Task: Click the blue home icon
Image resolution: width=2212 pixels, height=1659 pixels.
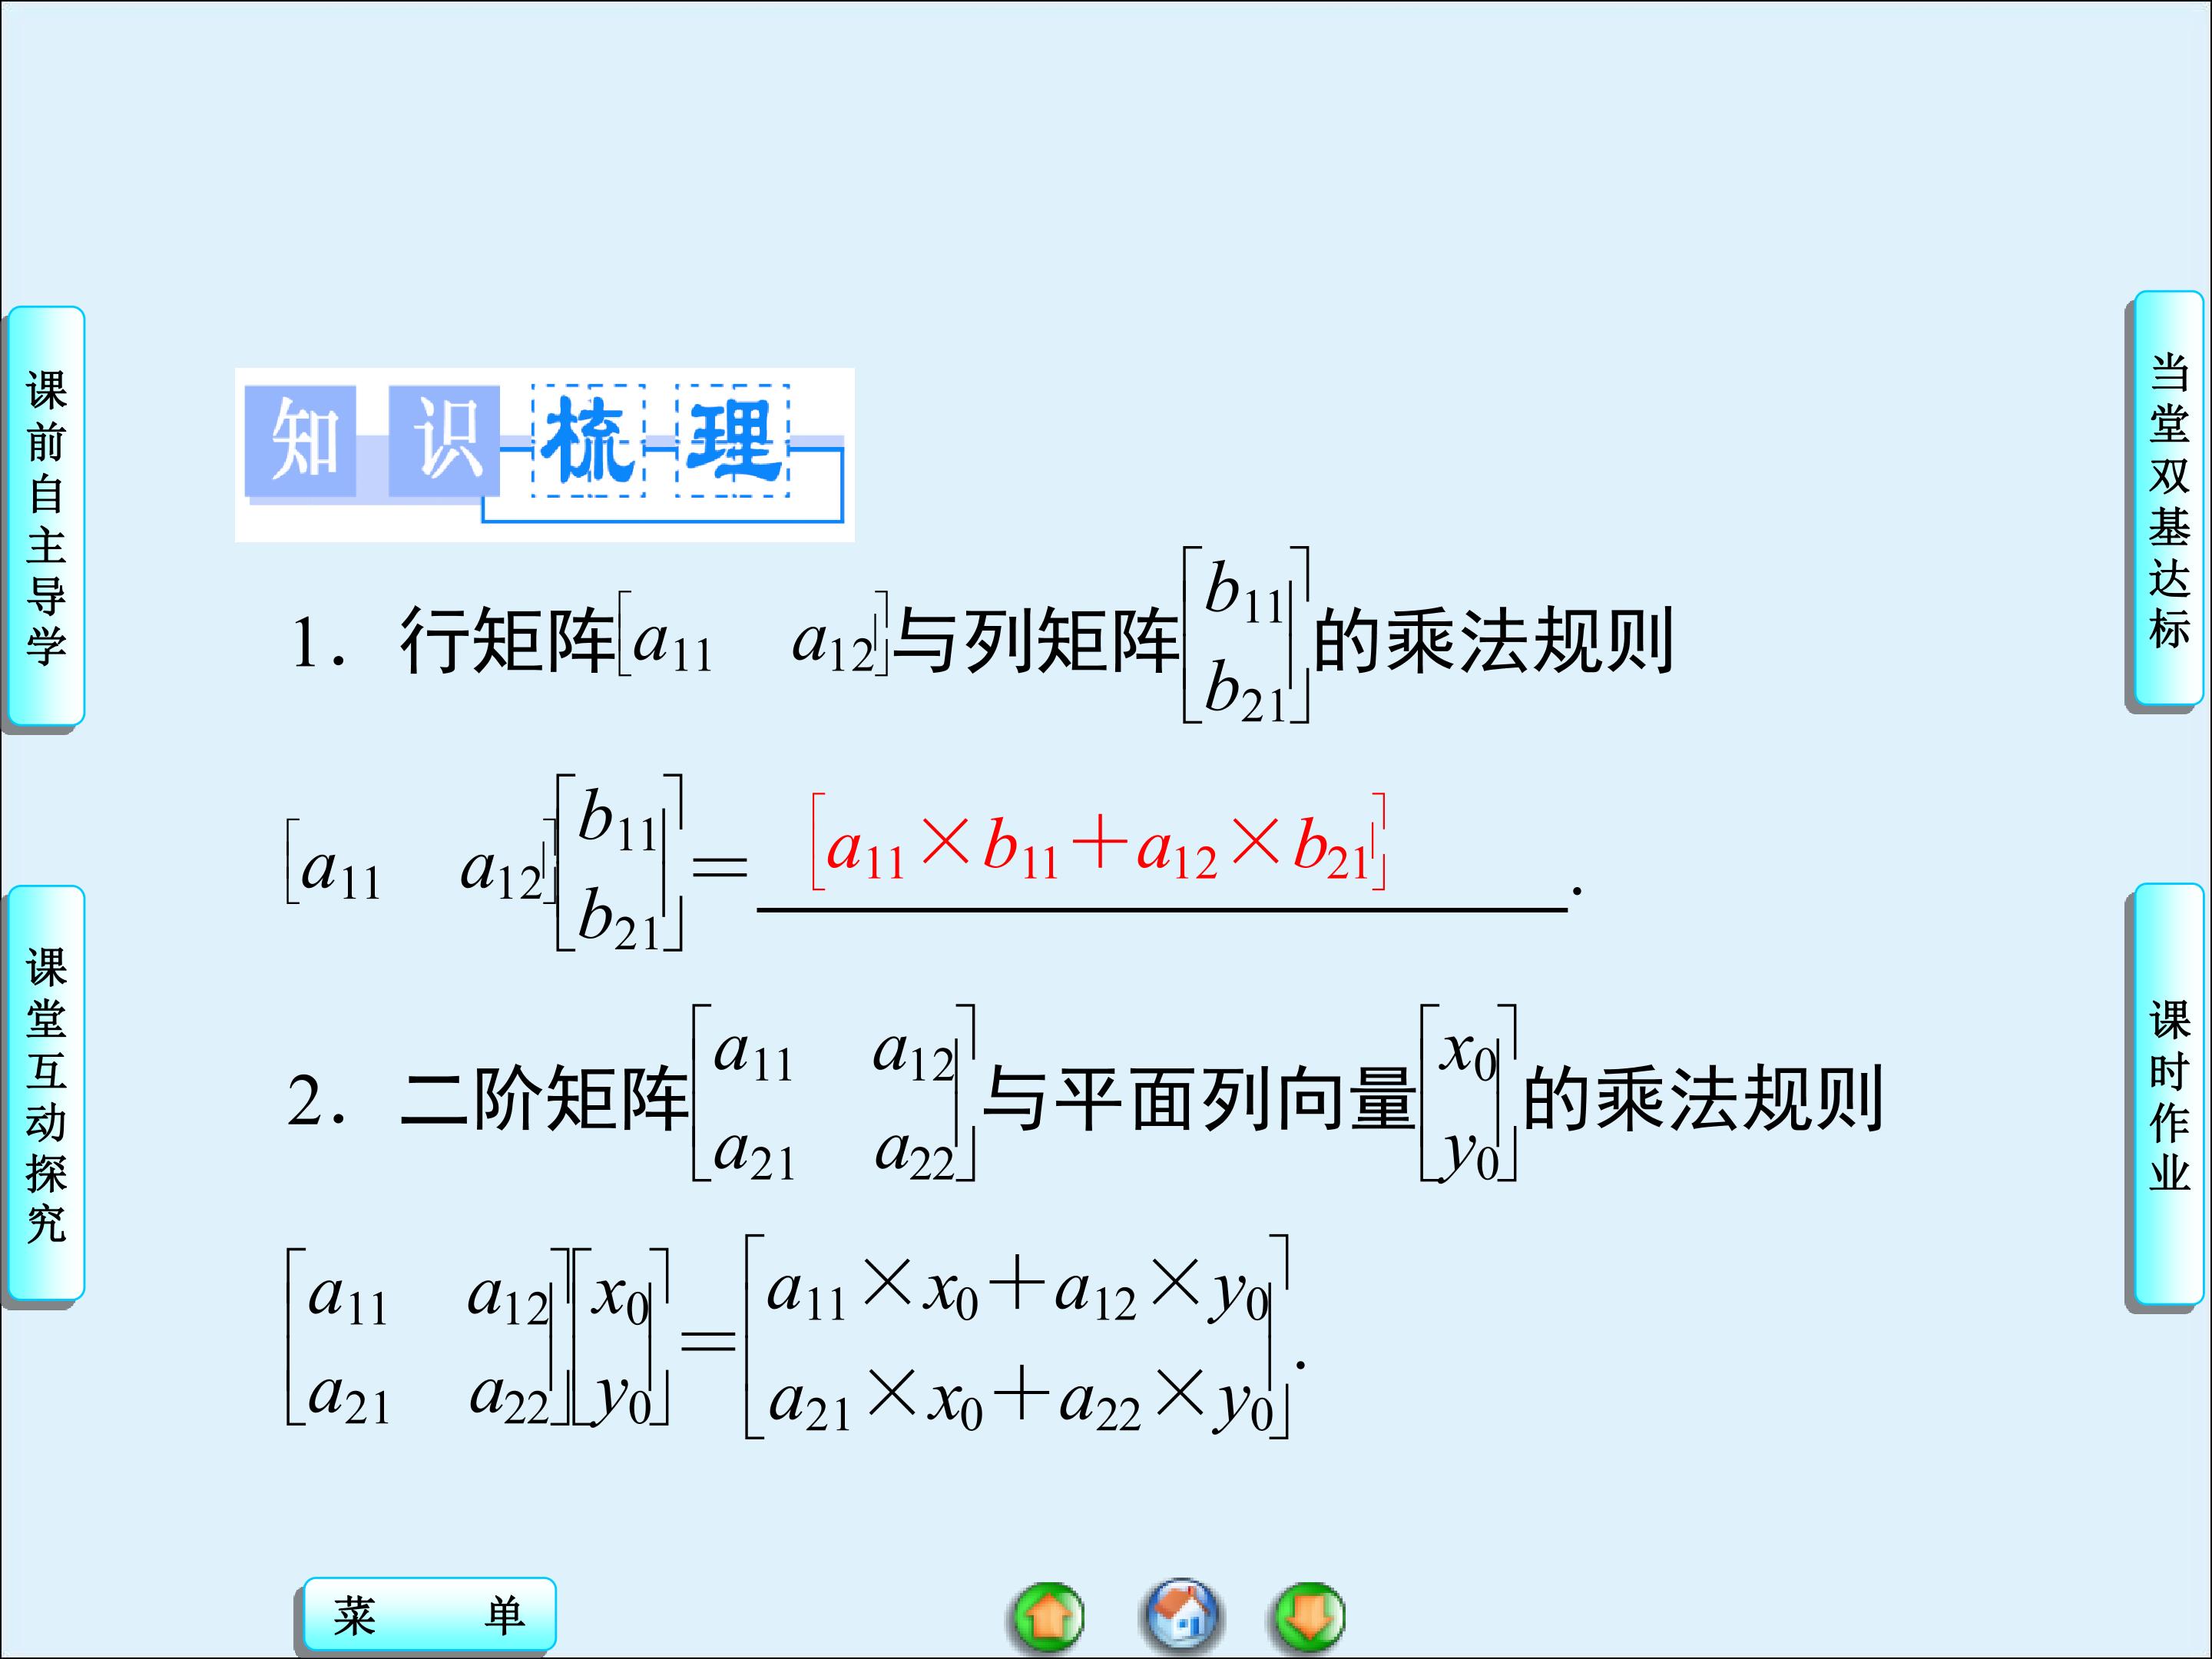Action: coord(1181,1615)
